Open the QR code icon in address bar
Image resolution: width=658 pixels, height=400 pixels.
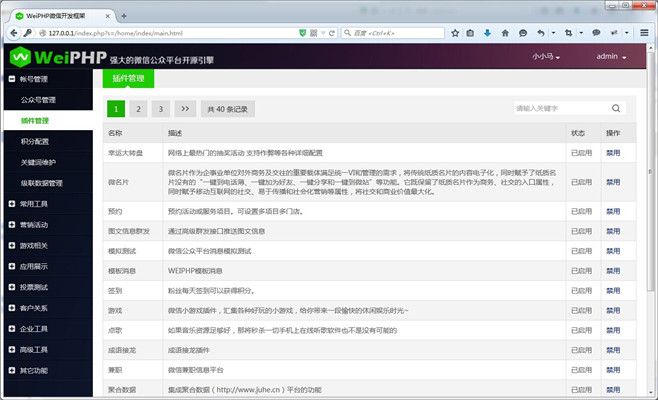pyautogui.click(x=313, y=33)
